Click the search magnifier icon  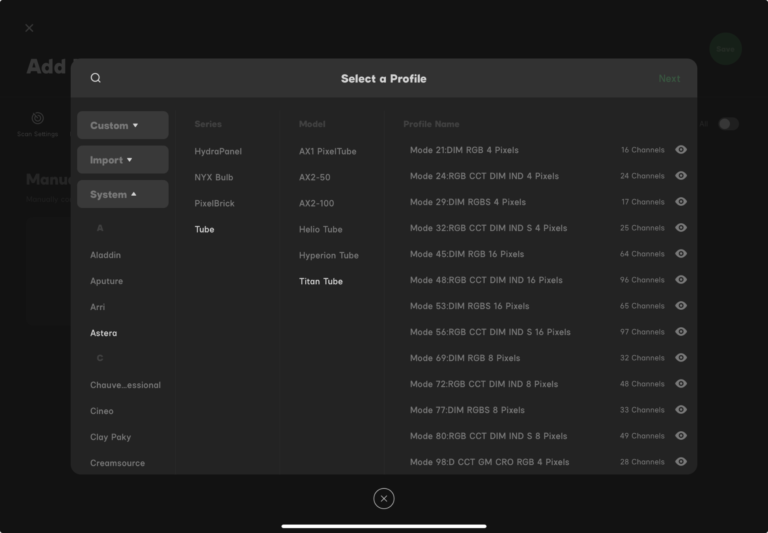click(96, 78)
